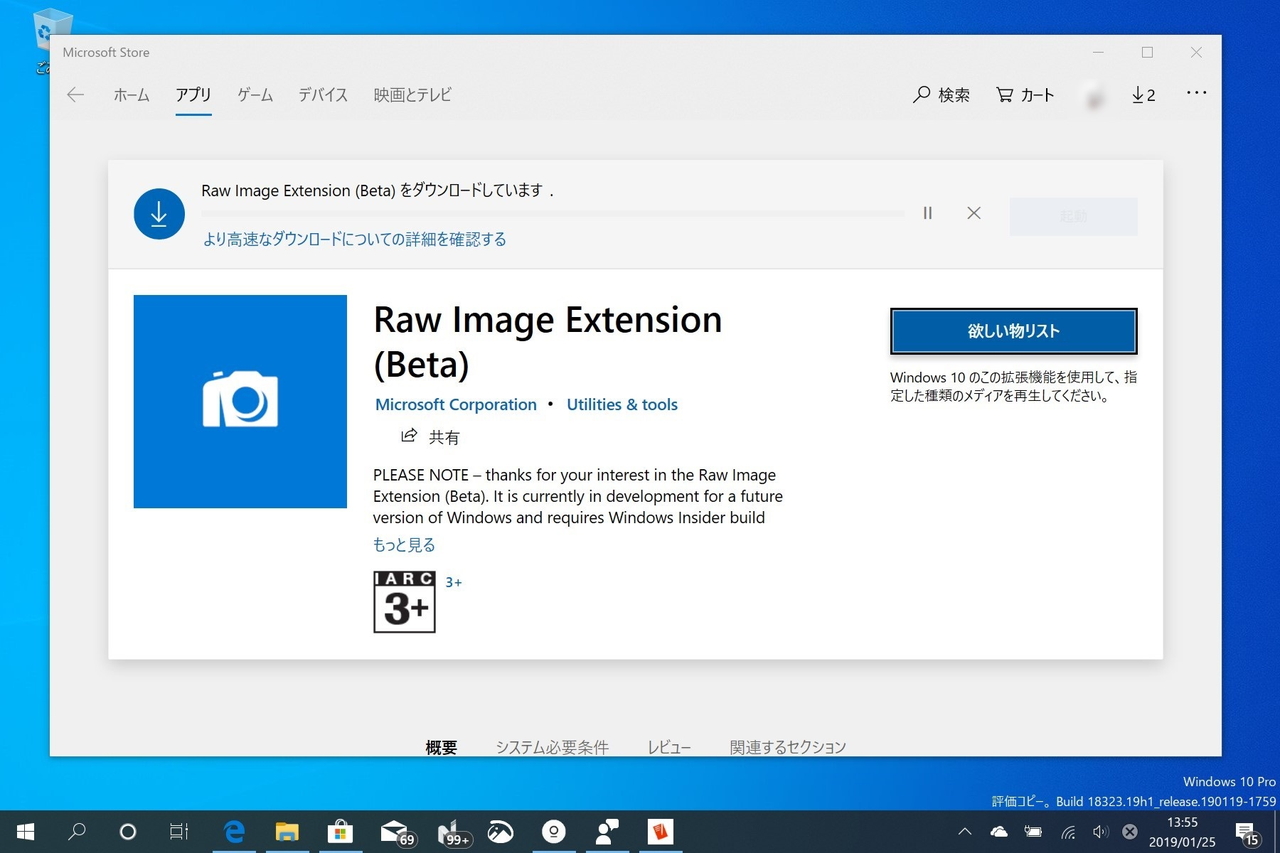The width and height of the screenshot is (1280, 853).
Task: Jump to 関連するセクション
Action: (x=788, y=747)
